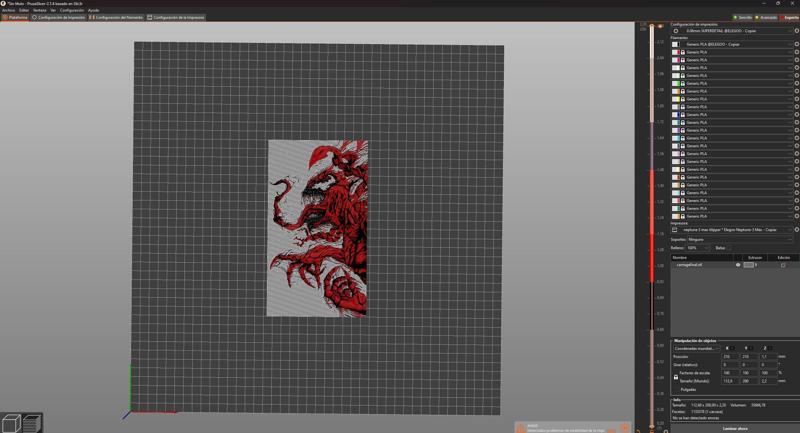Toggle visibility eye for carnagefinal.stl

(x=738, y=265)
